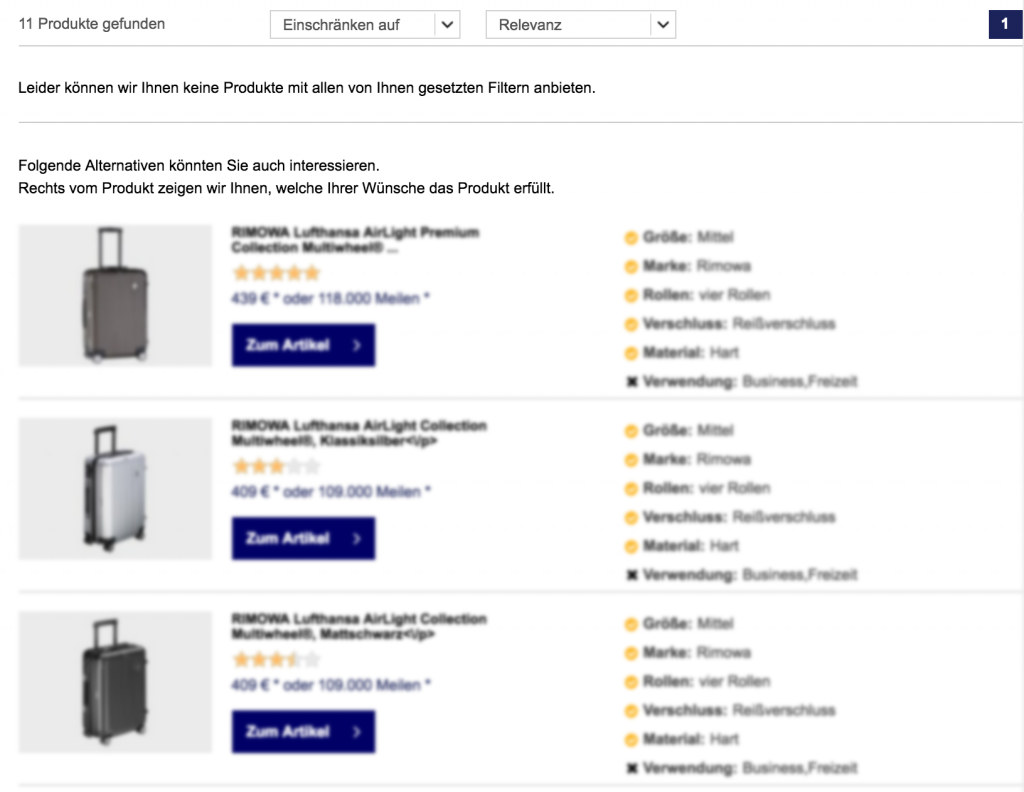Open RIMOWA AirLight Premium Collection title link
1024x792 pixels.
355,240
